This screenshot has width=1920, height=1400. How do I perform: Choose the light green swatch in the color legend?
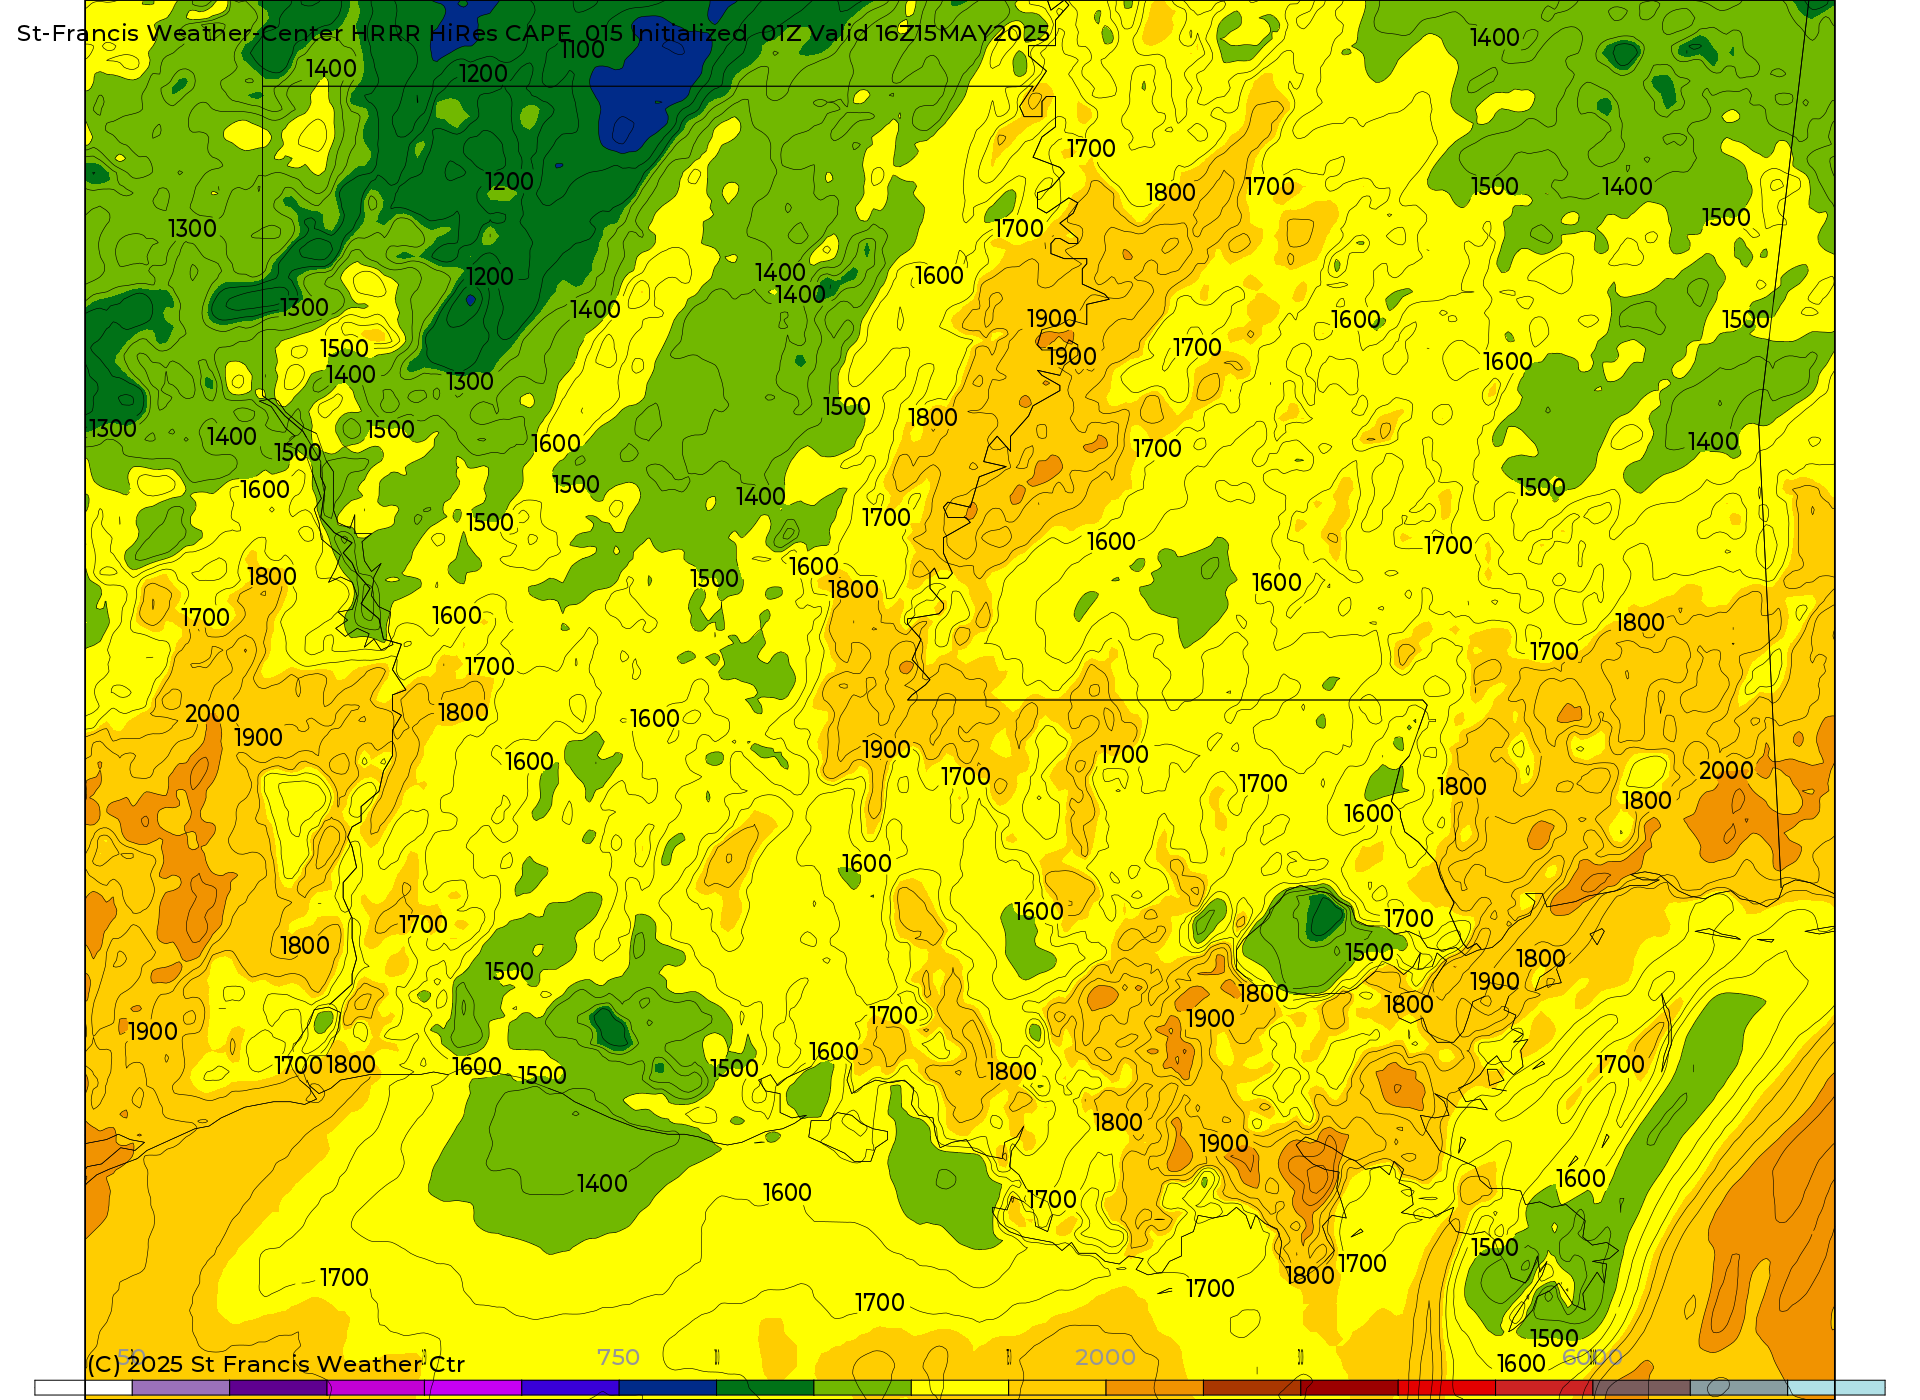click(862, 1388)
